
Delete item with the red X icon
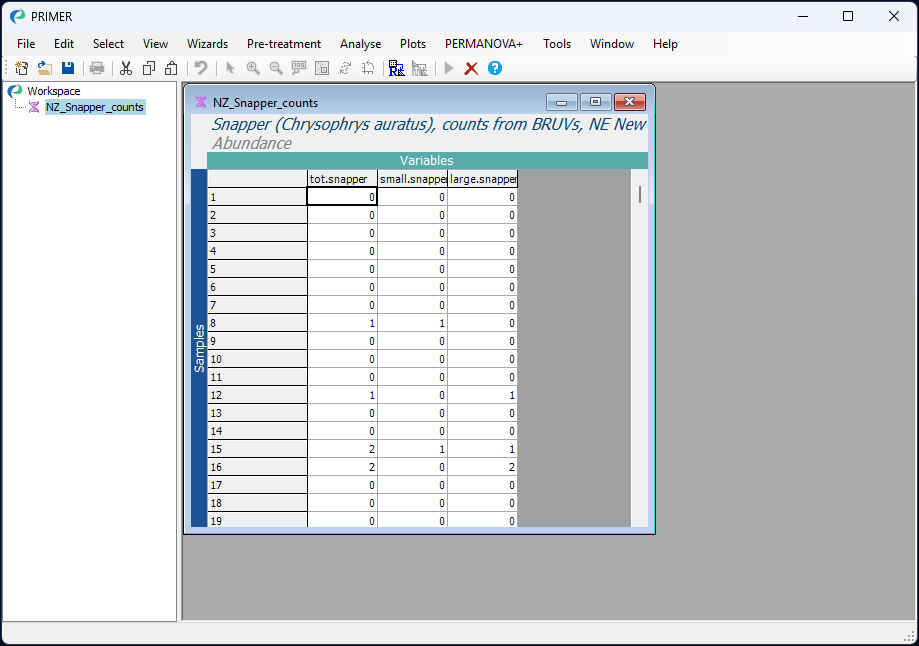click(470, 68)
